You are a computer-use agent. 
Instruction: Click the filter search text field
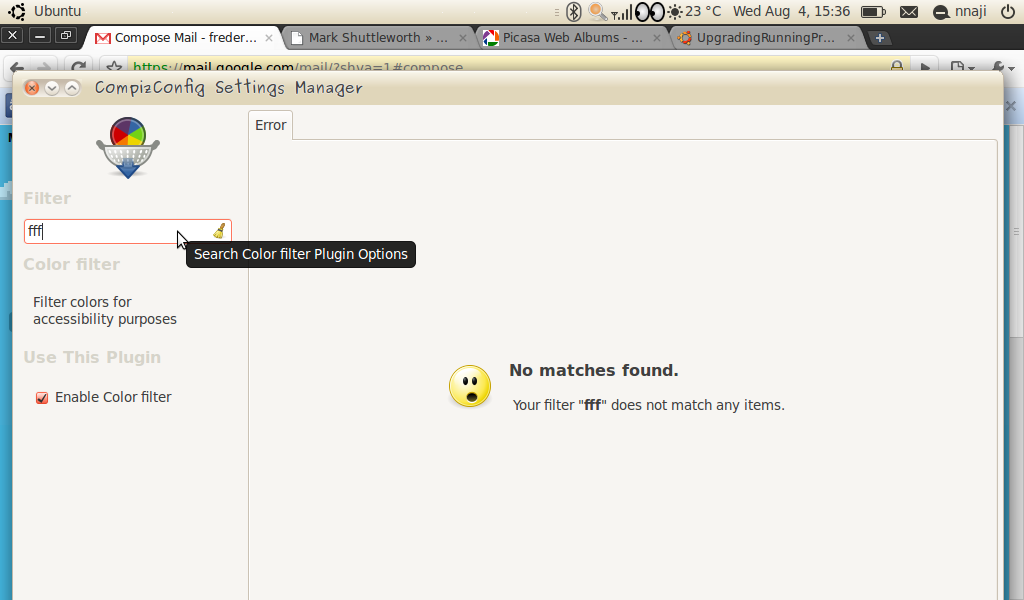point(115,231)
